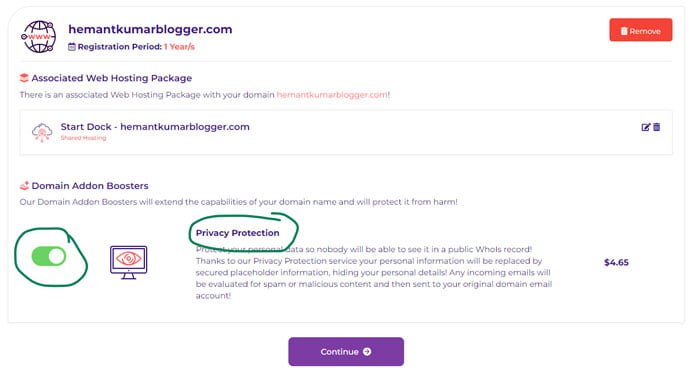Click the hemantkumarblogger.com domain heading

(x=150, y=29)
